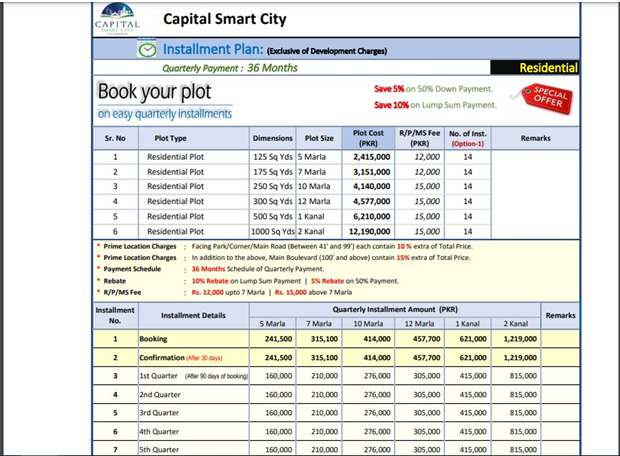Click the '500 Sq Yds' dimension cell
The image size is (620, 456).
(273, 217)
